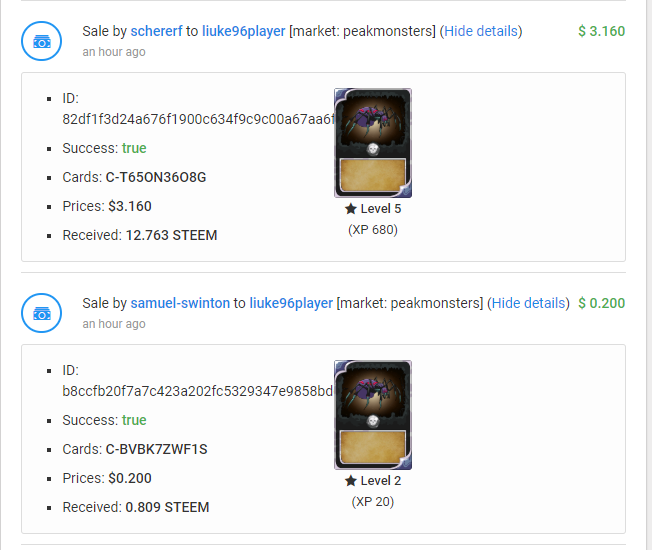Click the sale icon beside samuel-swinton's transaction
The height and width of the screenshot is (550, 652).
[x=42, y=313]
